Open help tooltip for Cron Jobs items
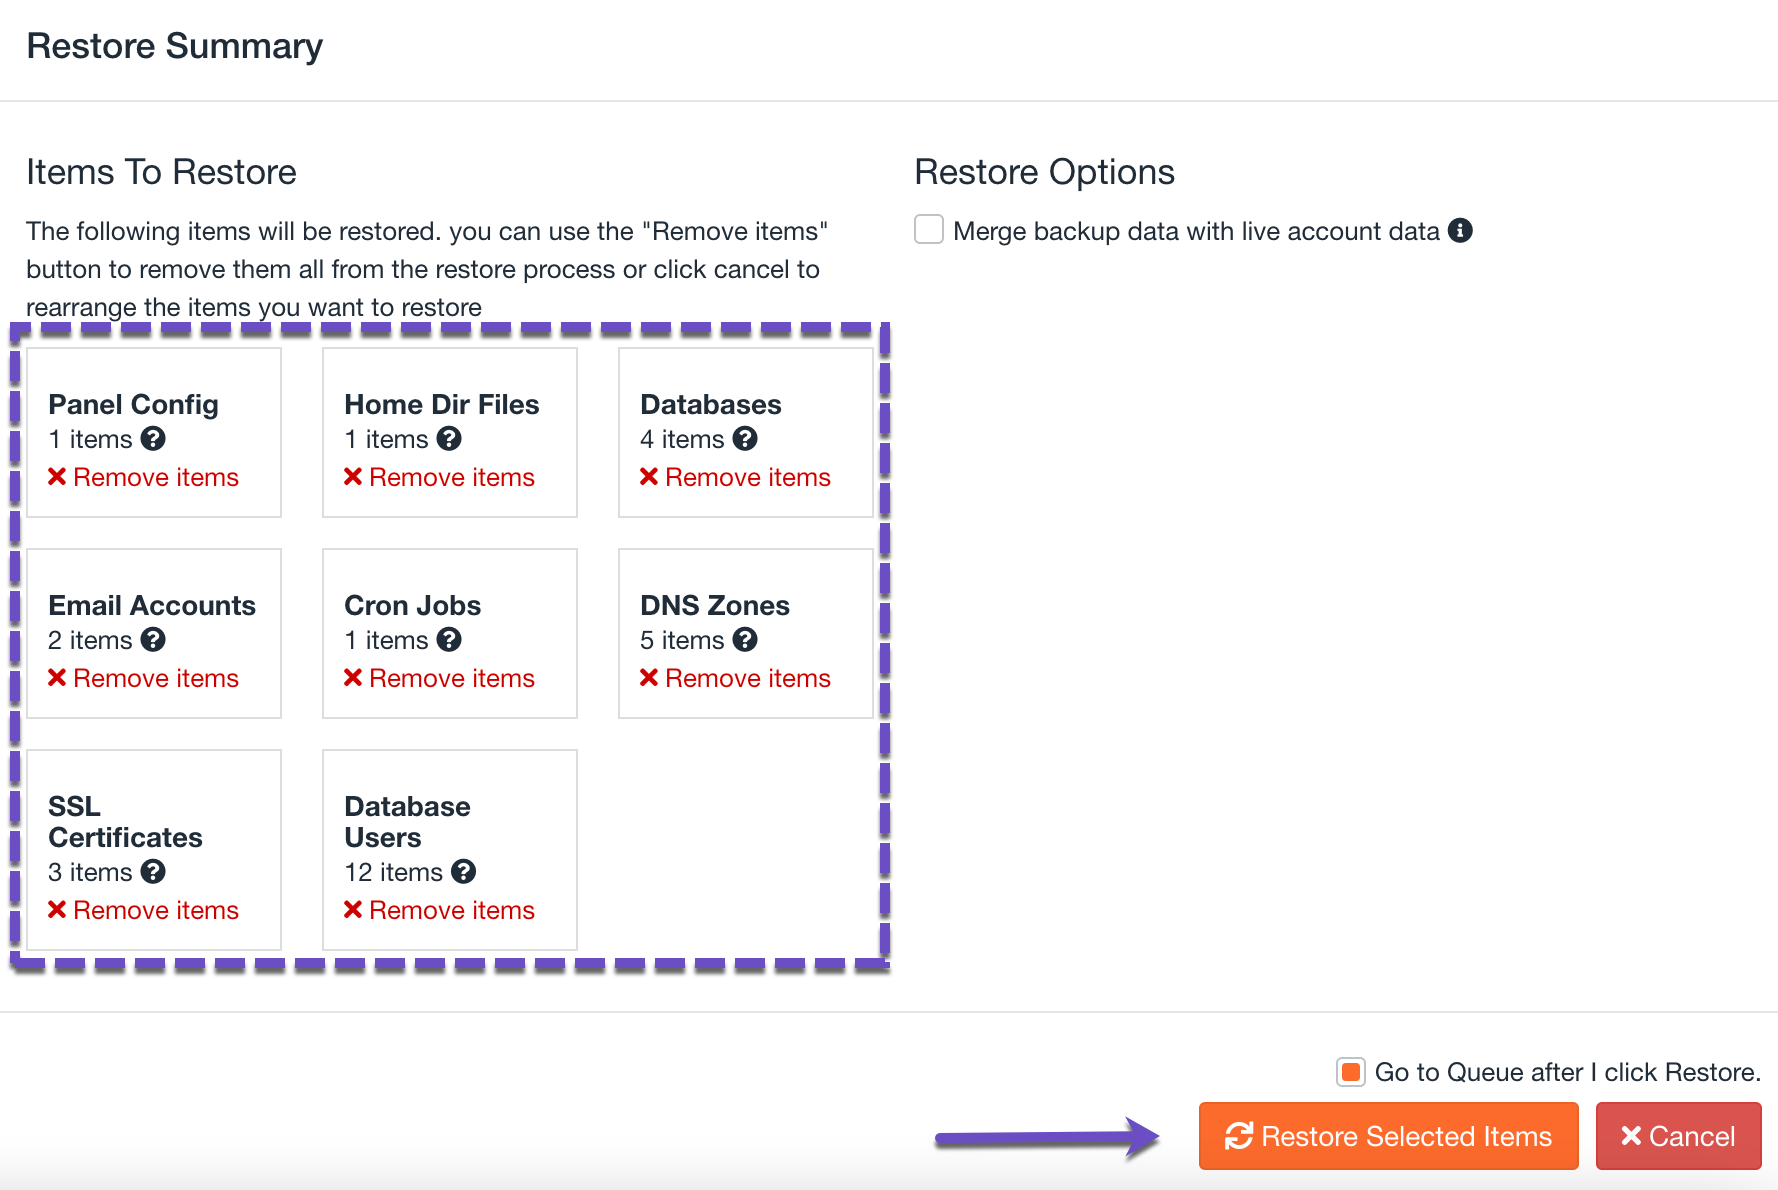The height and width of the screenshot is (1190, 1778). 449,640
